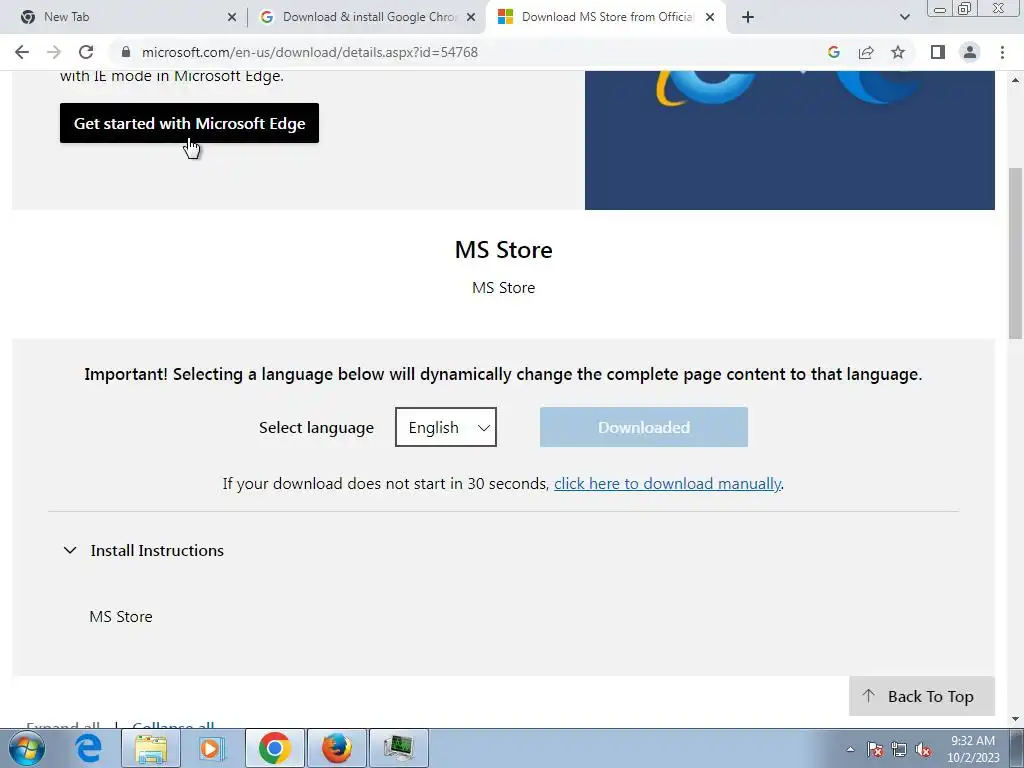Share this page using share icon
Screen dimensions: 1024x768
pos(866,52)
